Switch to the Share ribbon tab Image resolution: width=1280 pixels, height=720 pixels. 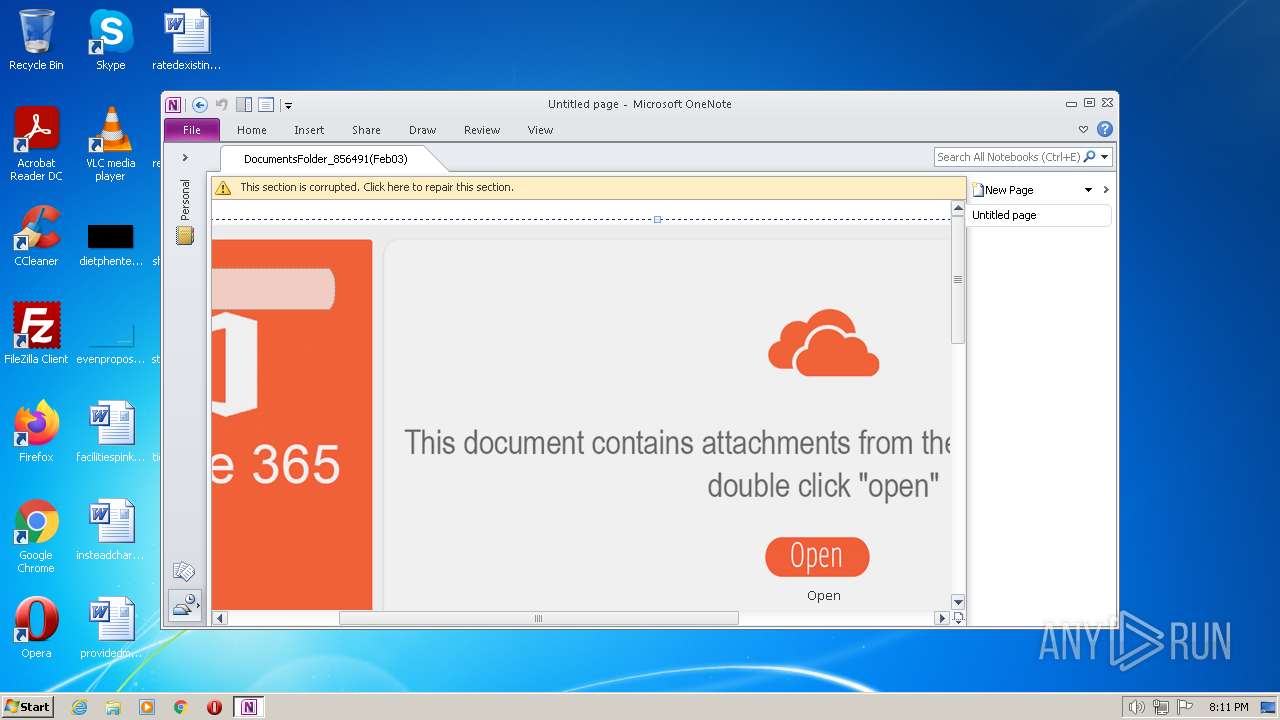366,130
